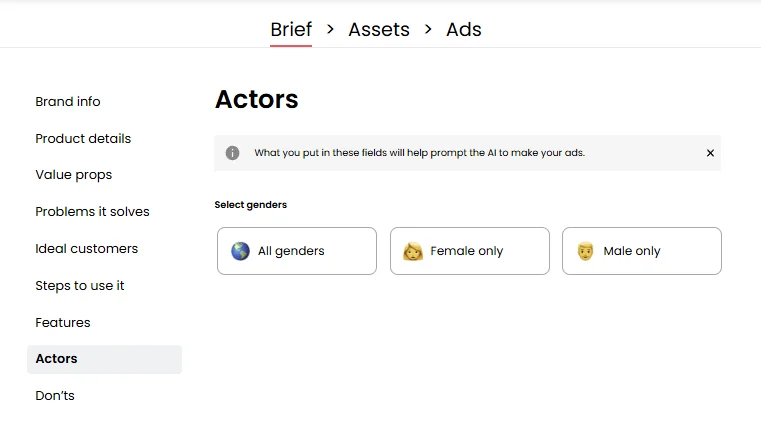
Task: Choose the Female only option
Action: coord(470,251)
